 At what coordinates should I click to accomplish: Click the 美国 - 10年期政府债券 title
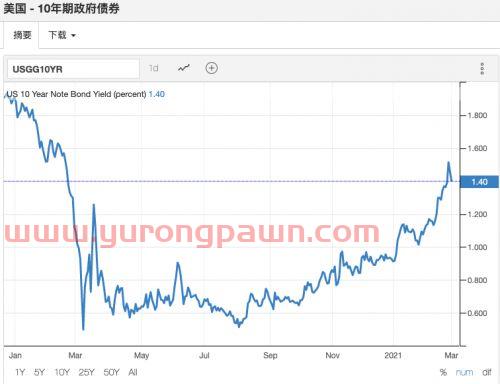(61, 9)
